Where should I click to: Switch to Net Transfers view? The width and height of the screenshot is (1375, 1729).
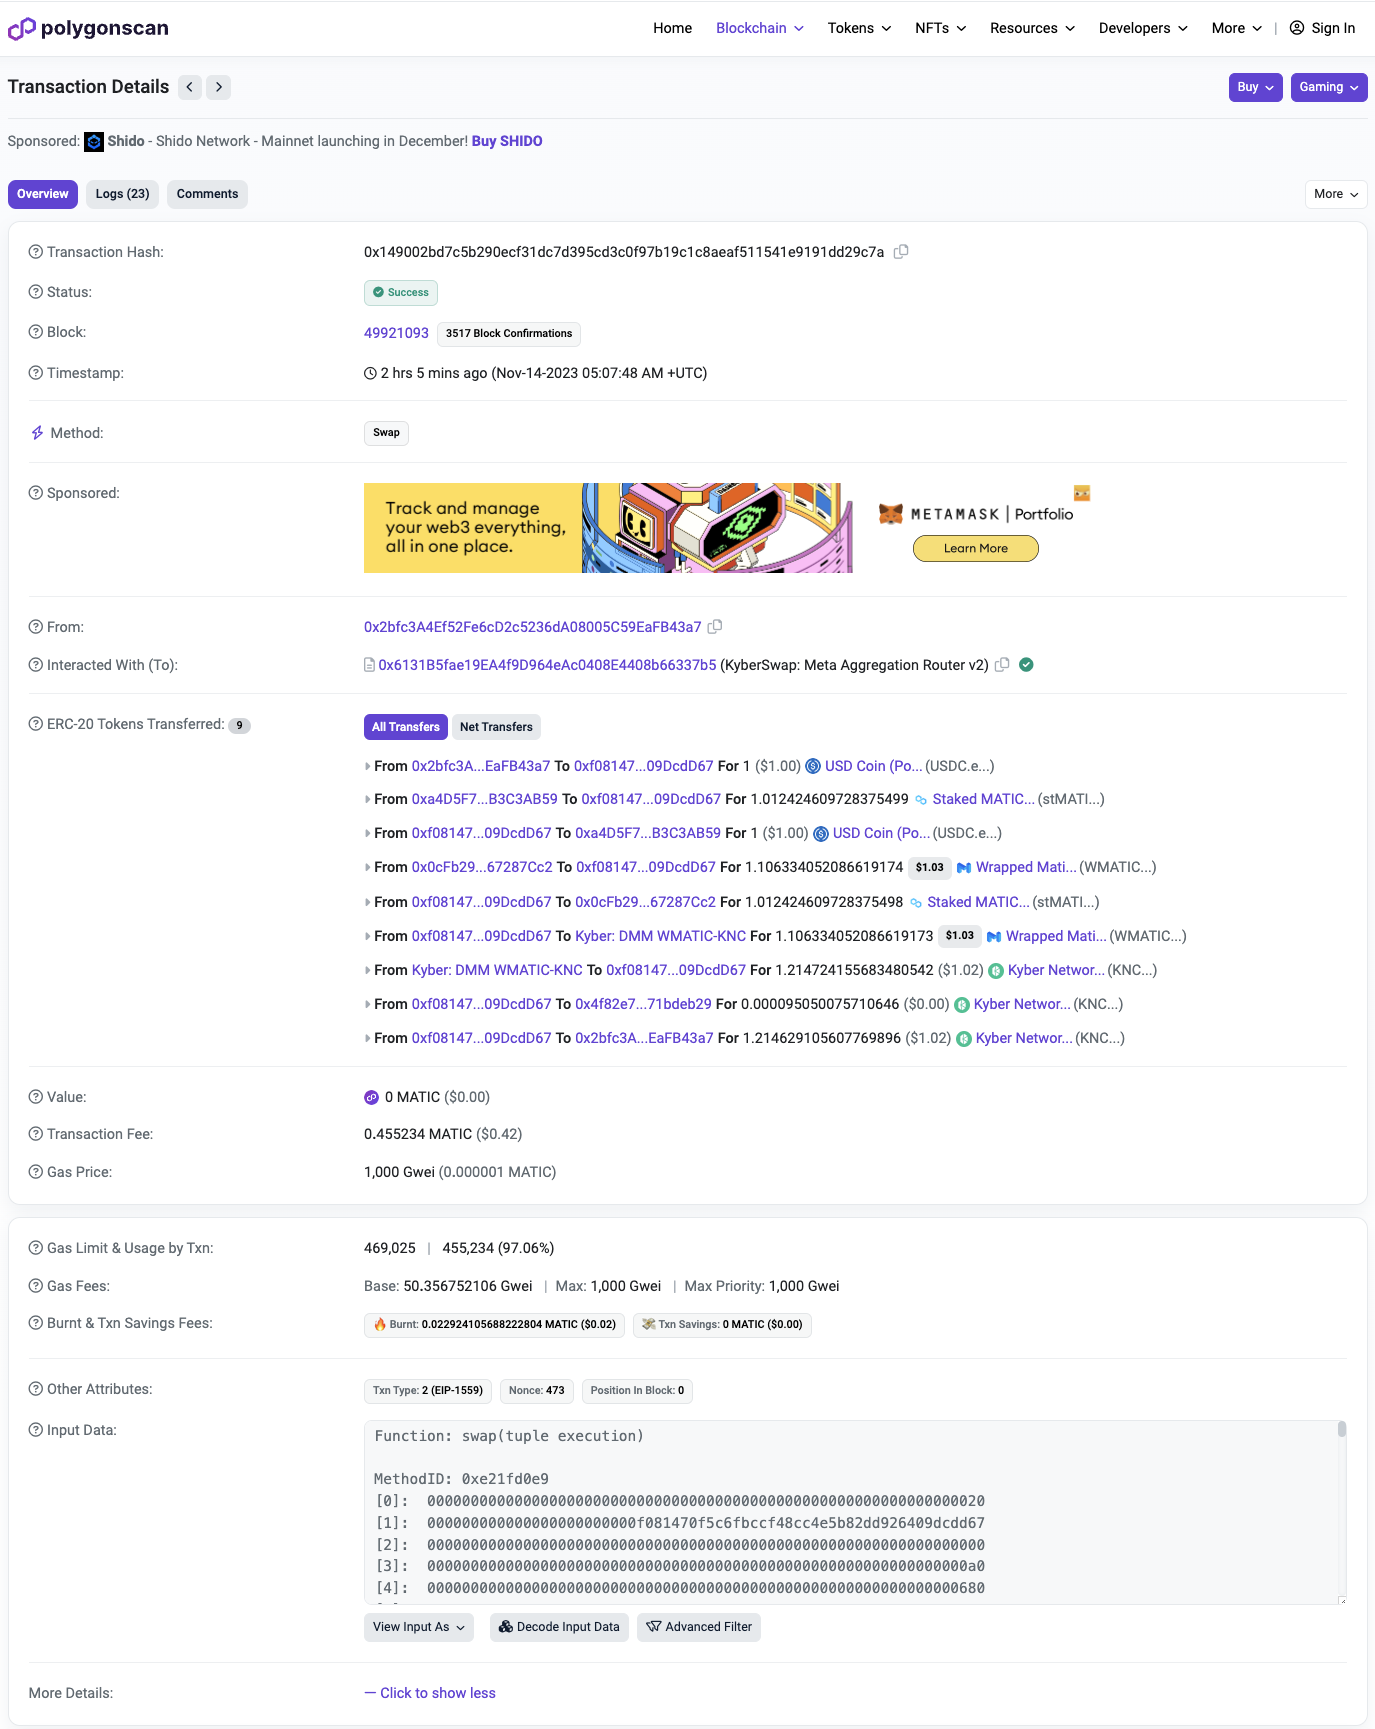click(x=496, y=727)
